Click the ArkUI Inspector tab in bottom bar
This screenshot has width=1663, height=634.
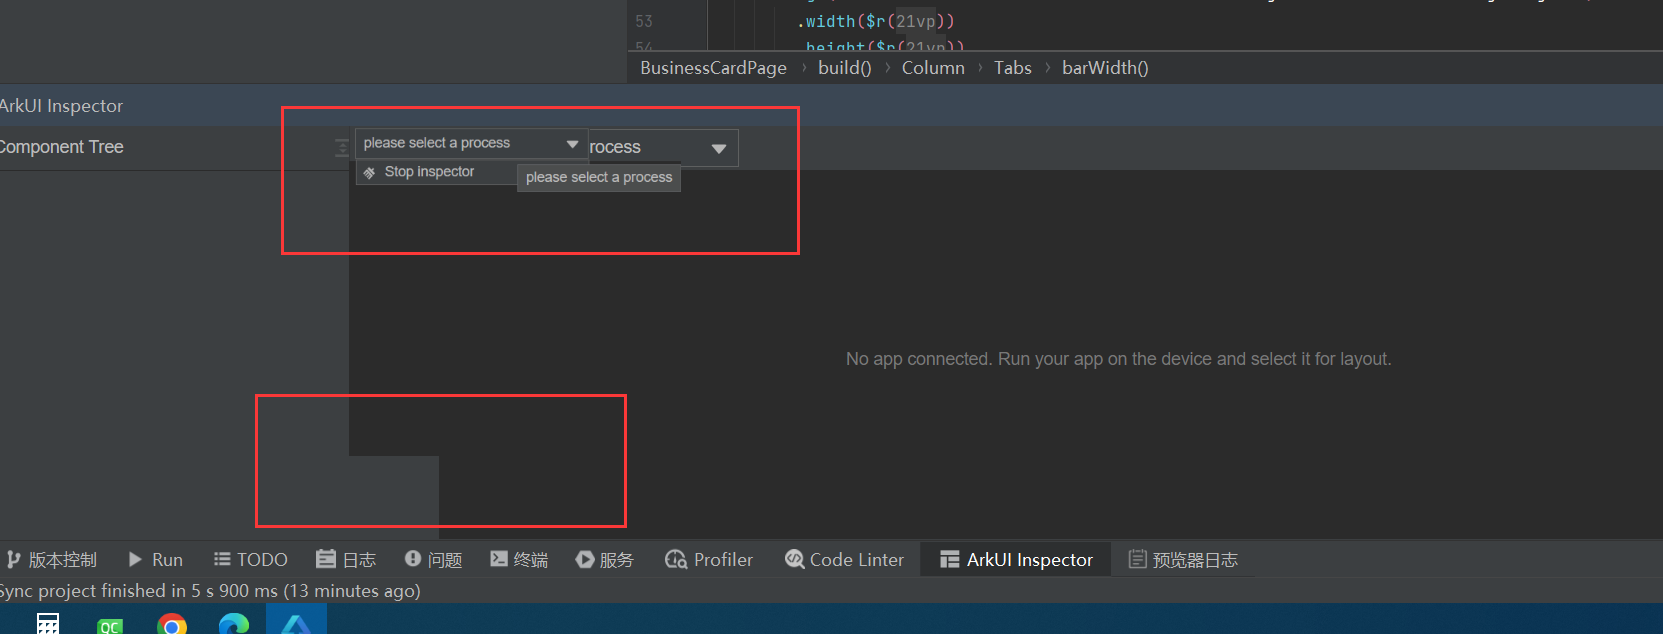(1016, 560)
